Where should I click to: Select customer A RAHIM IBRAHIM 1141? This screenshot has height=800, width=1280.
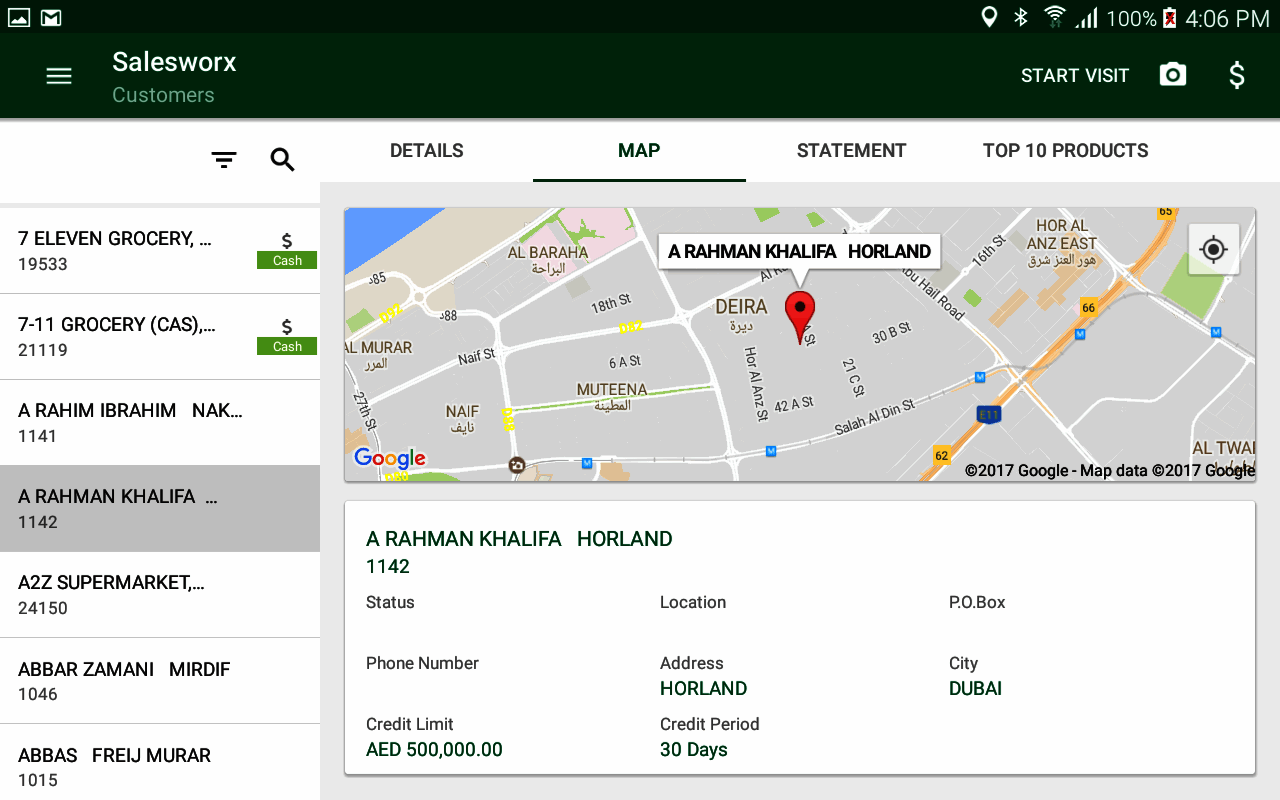[x=160, y=423]
